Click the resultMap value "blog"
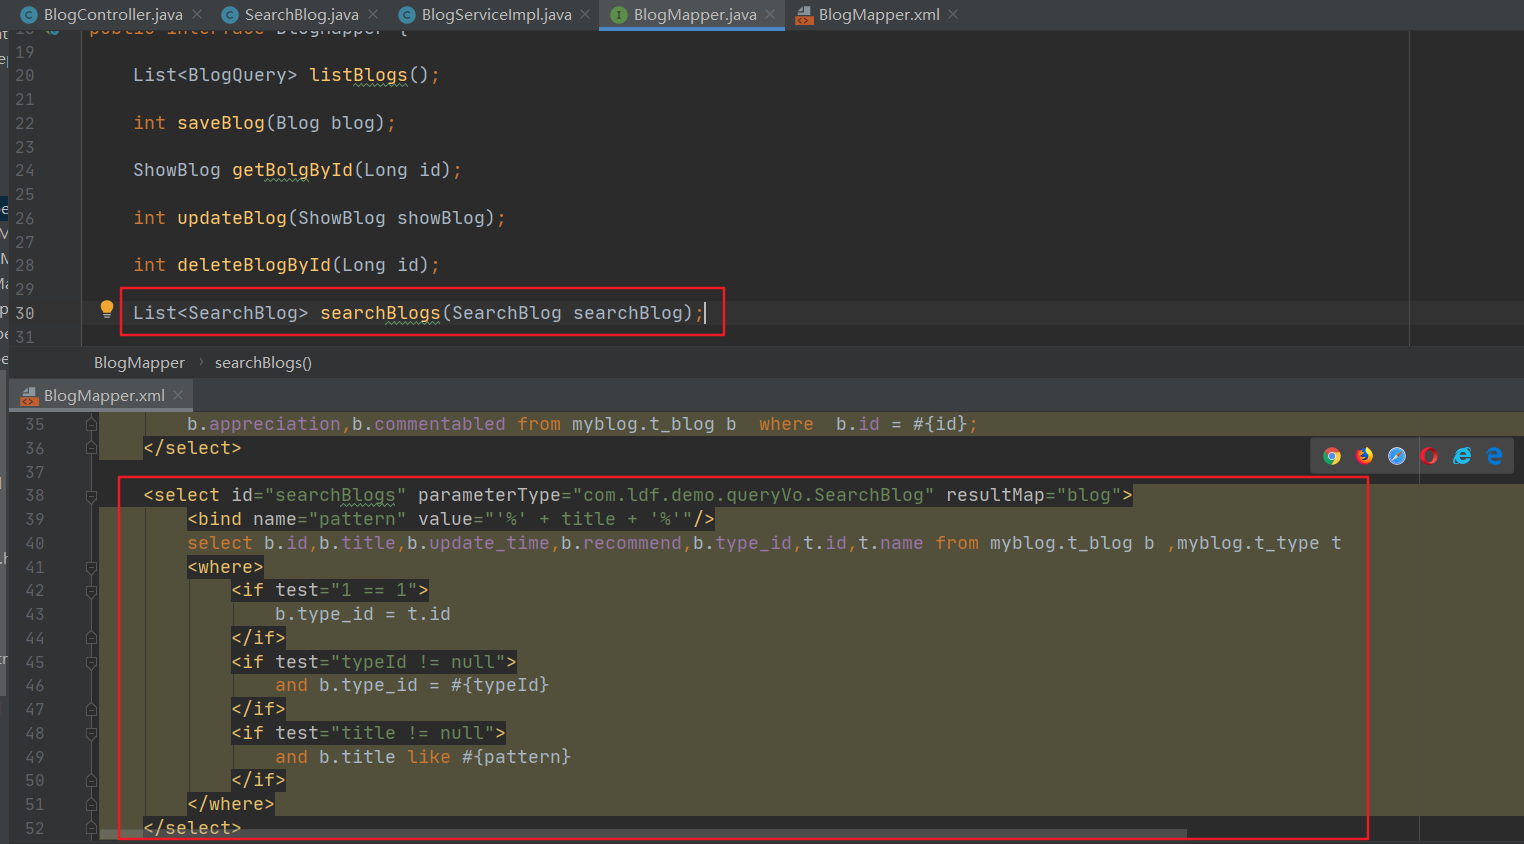This screenshot has width=1524, height=844. [1089, 495]
